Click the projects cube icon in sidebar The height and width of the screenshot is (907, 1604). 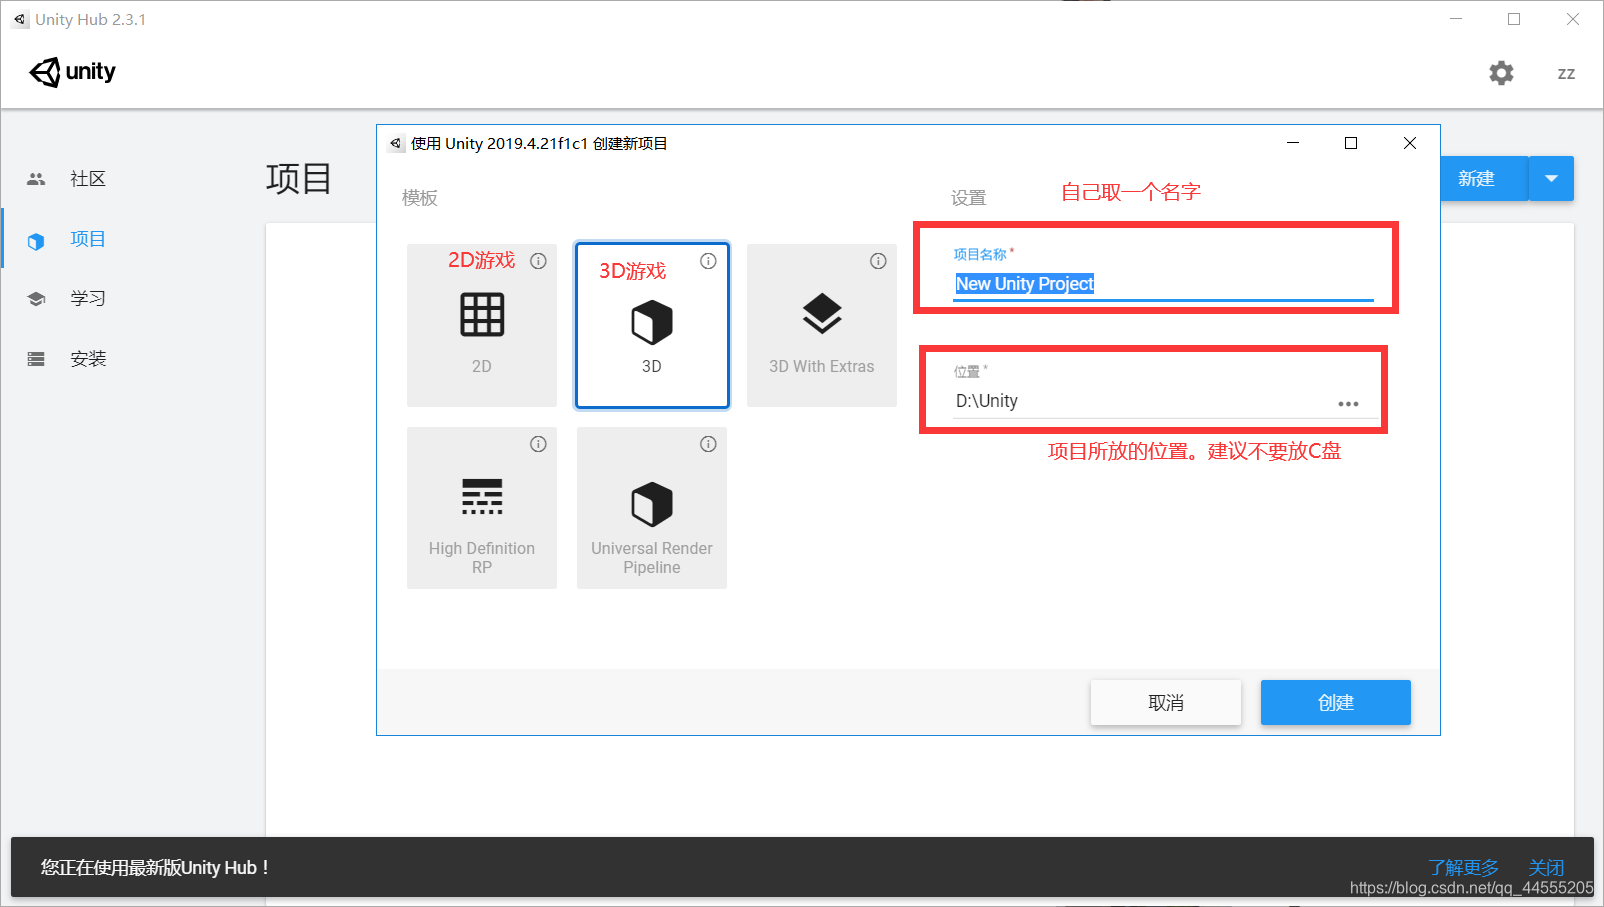click(x=36, y=241)
